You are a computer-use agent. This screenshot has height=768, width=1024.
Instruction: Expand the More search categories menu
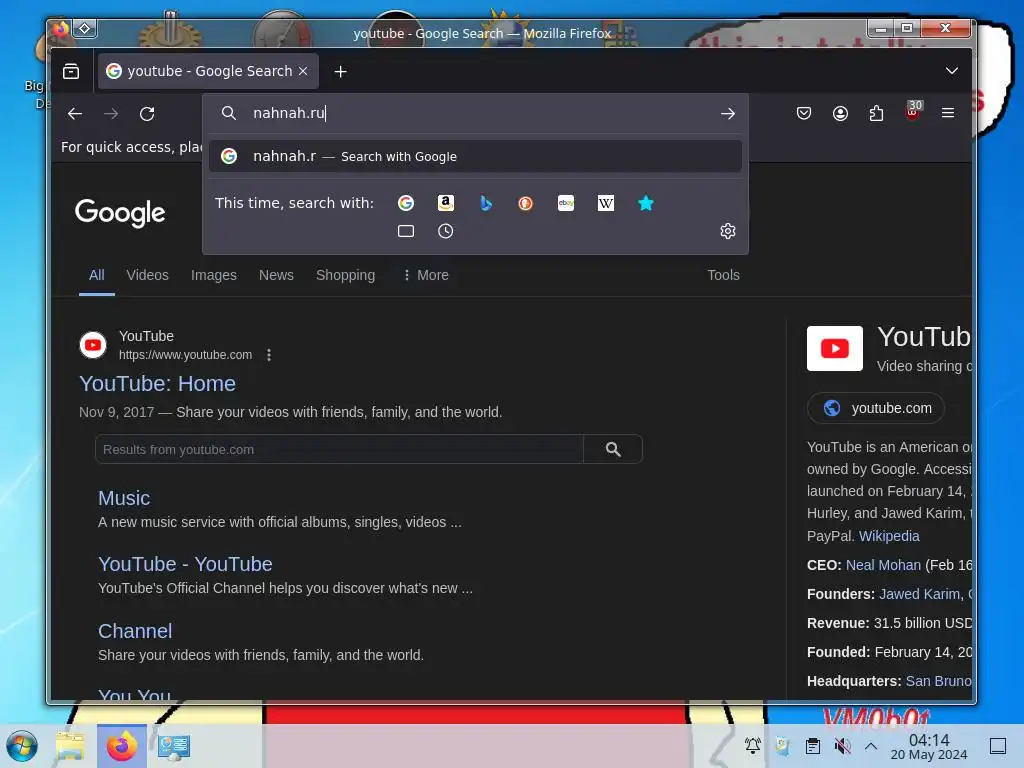tap(426, 275)
